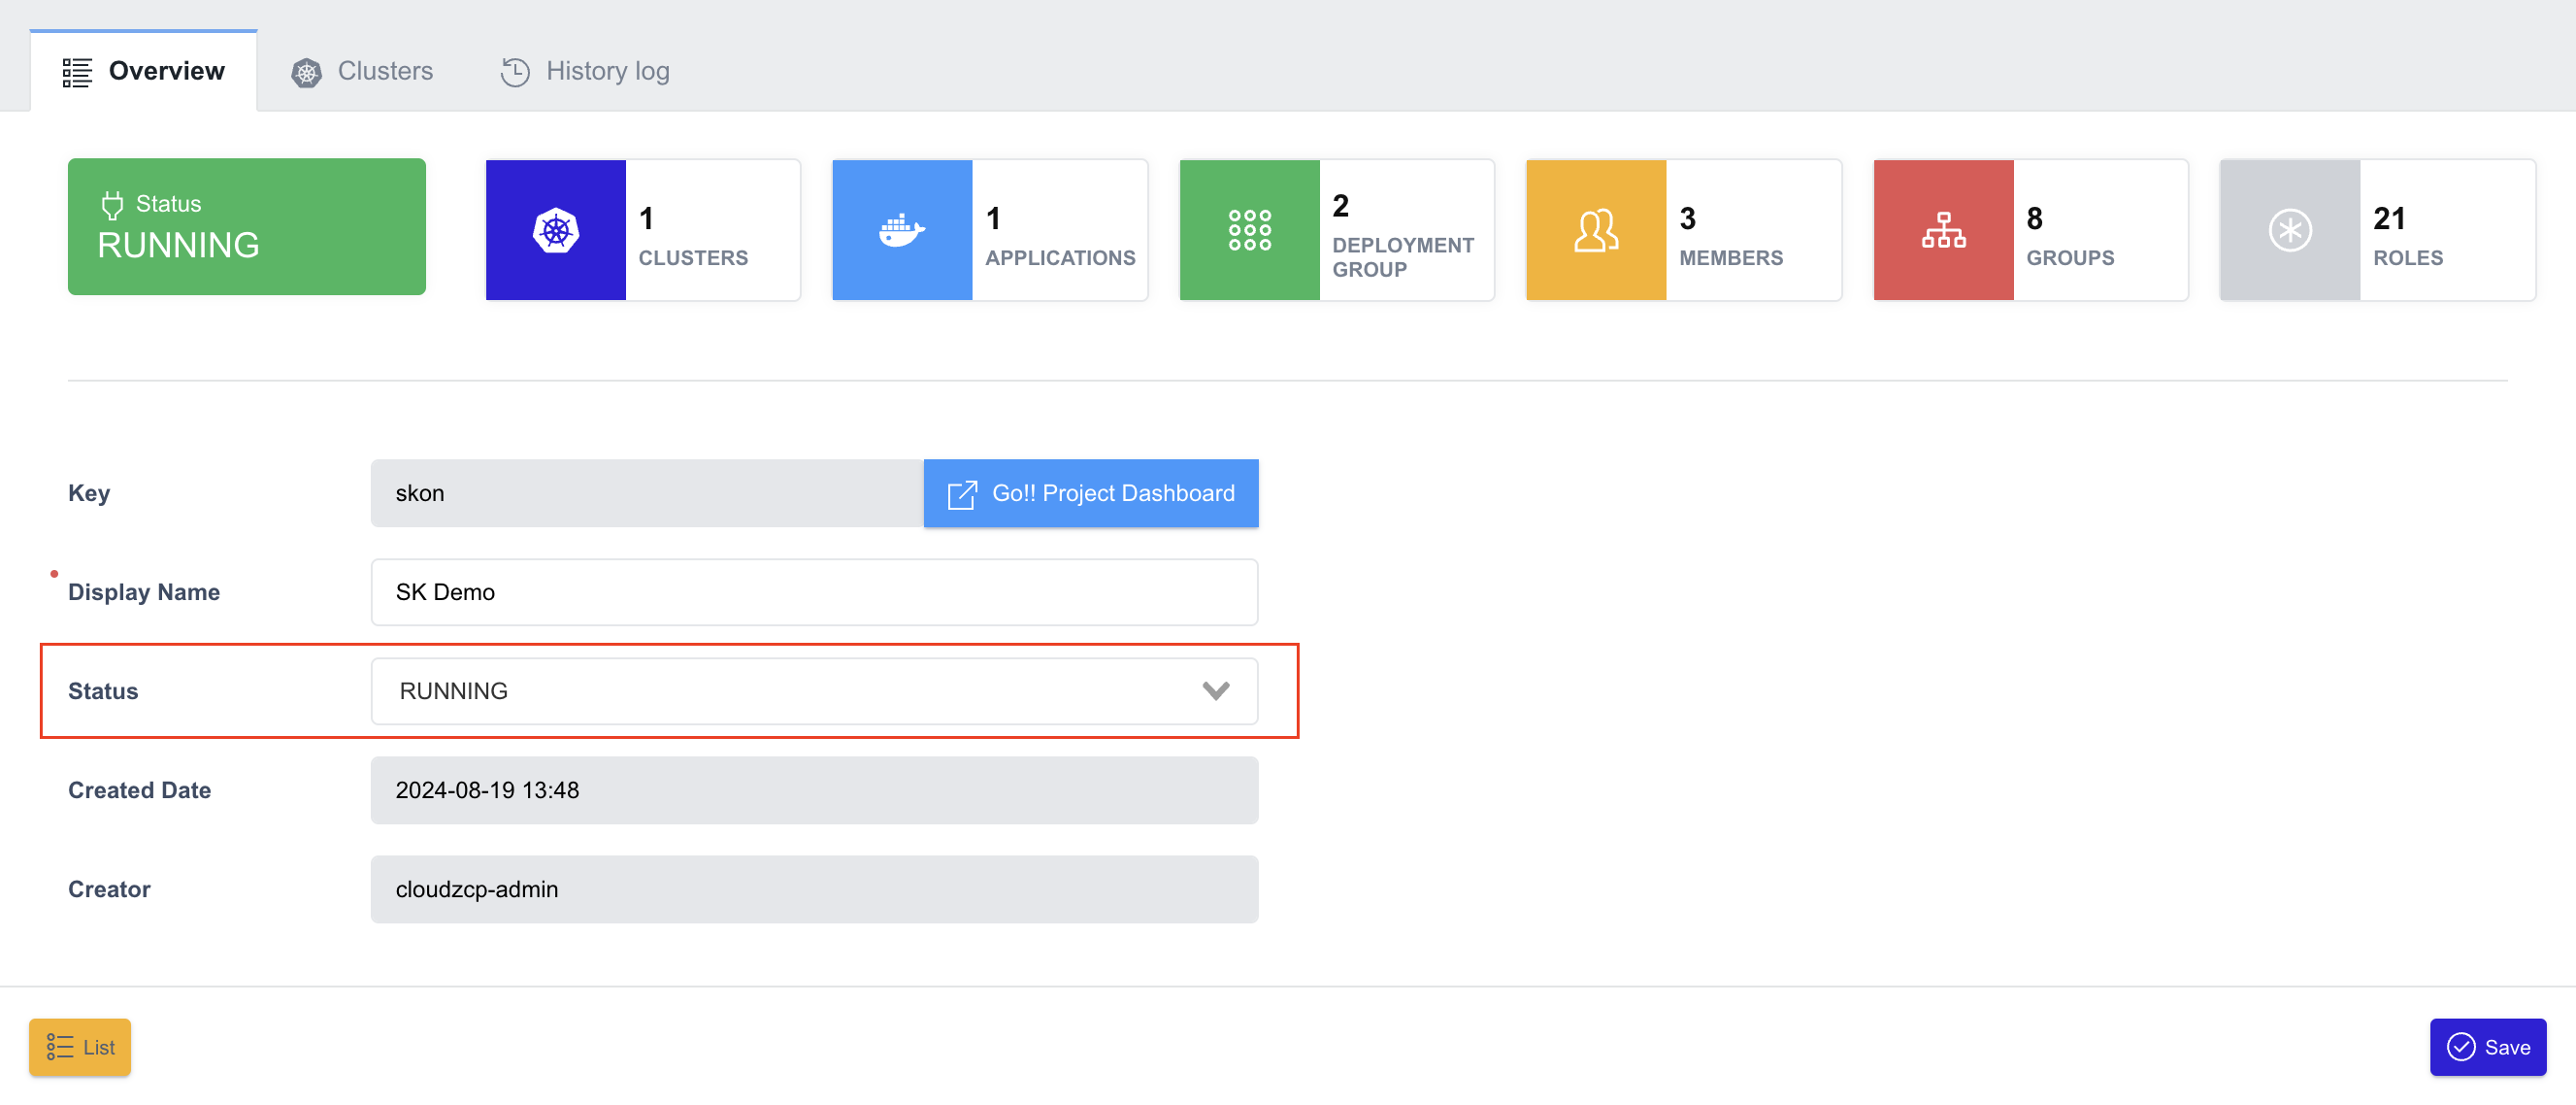Open the History log tab

[585, 71]
